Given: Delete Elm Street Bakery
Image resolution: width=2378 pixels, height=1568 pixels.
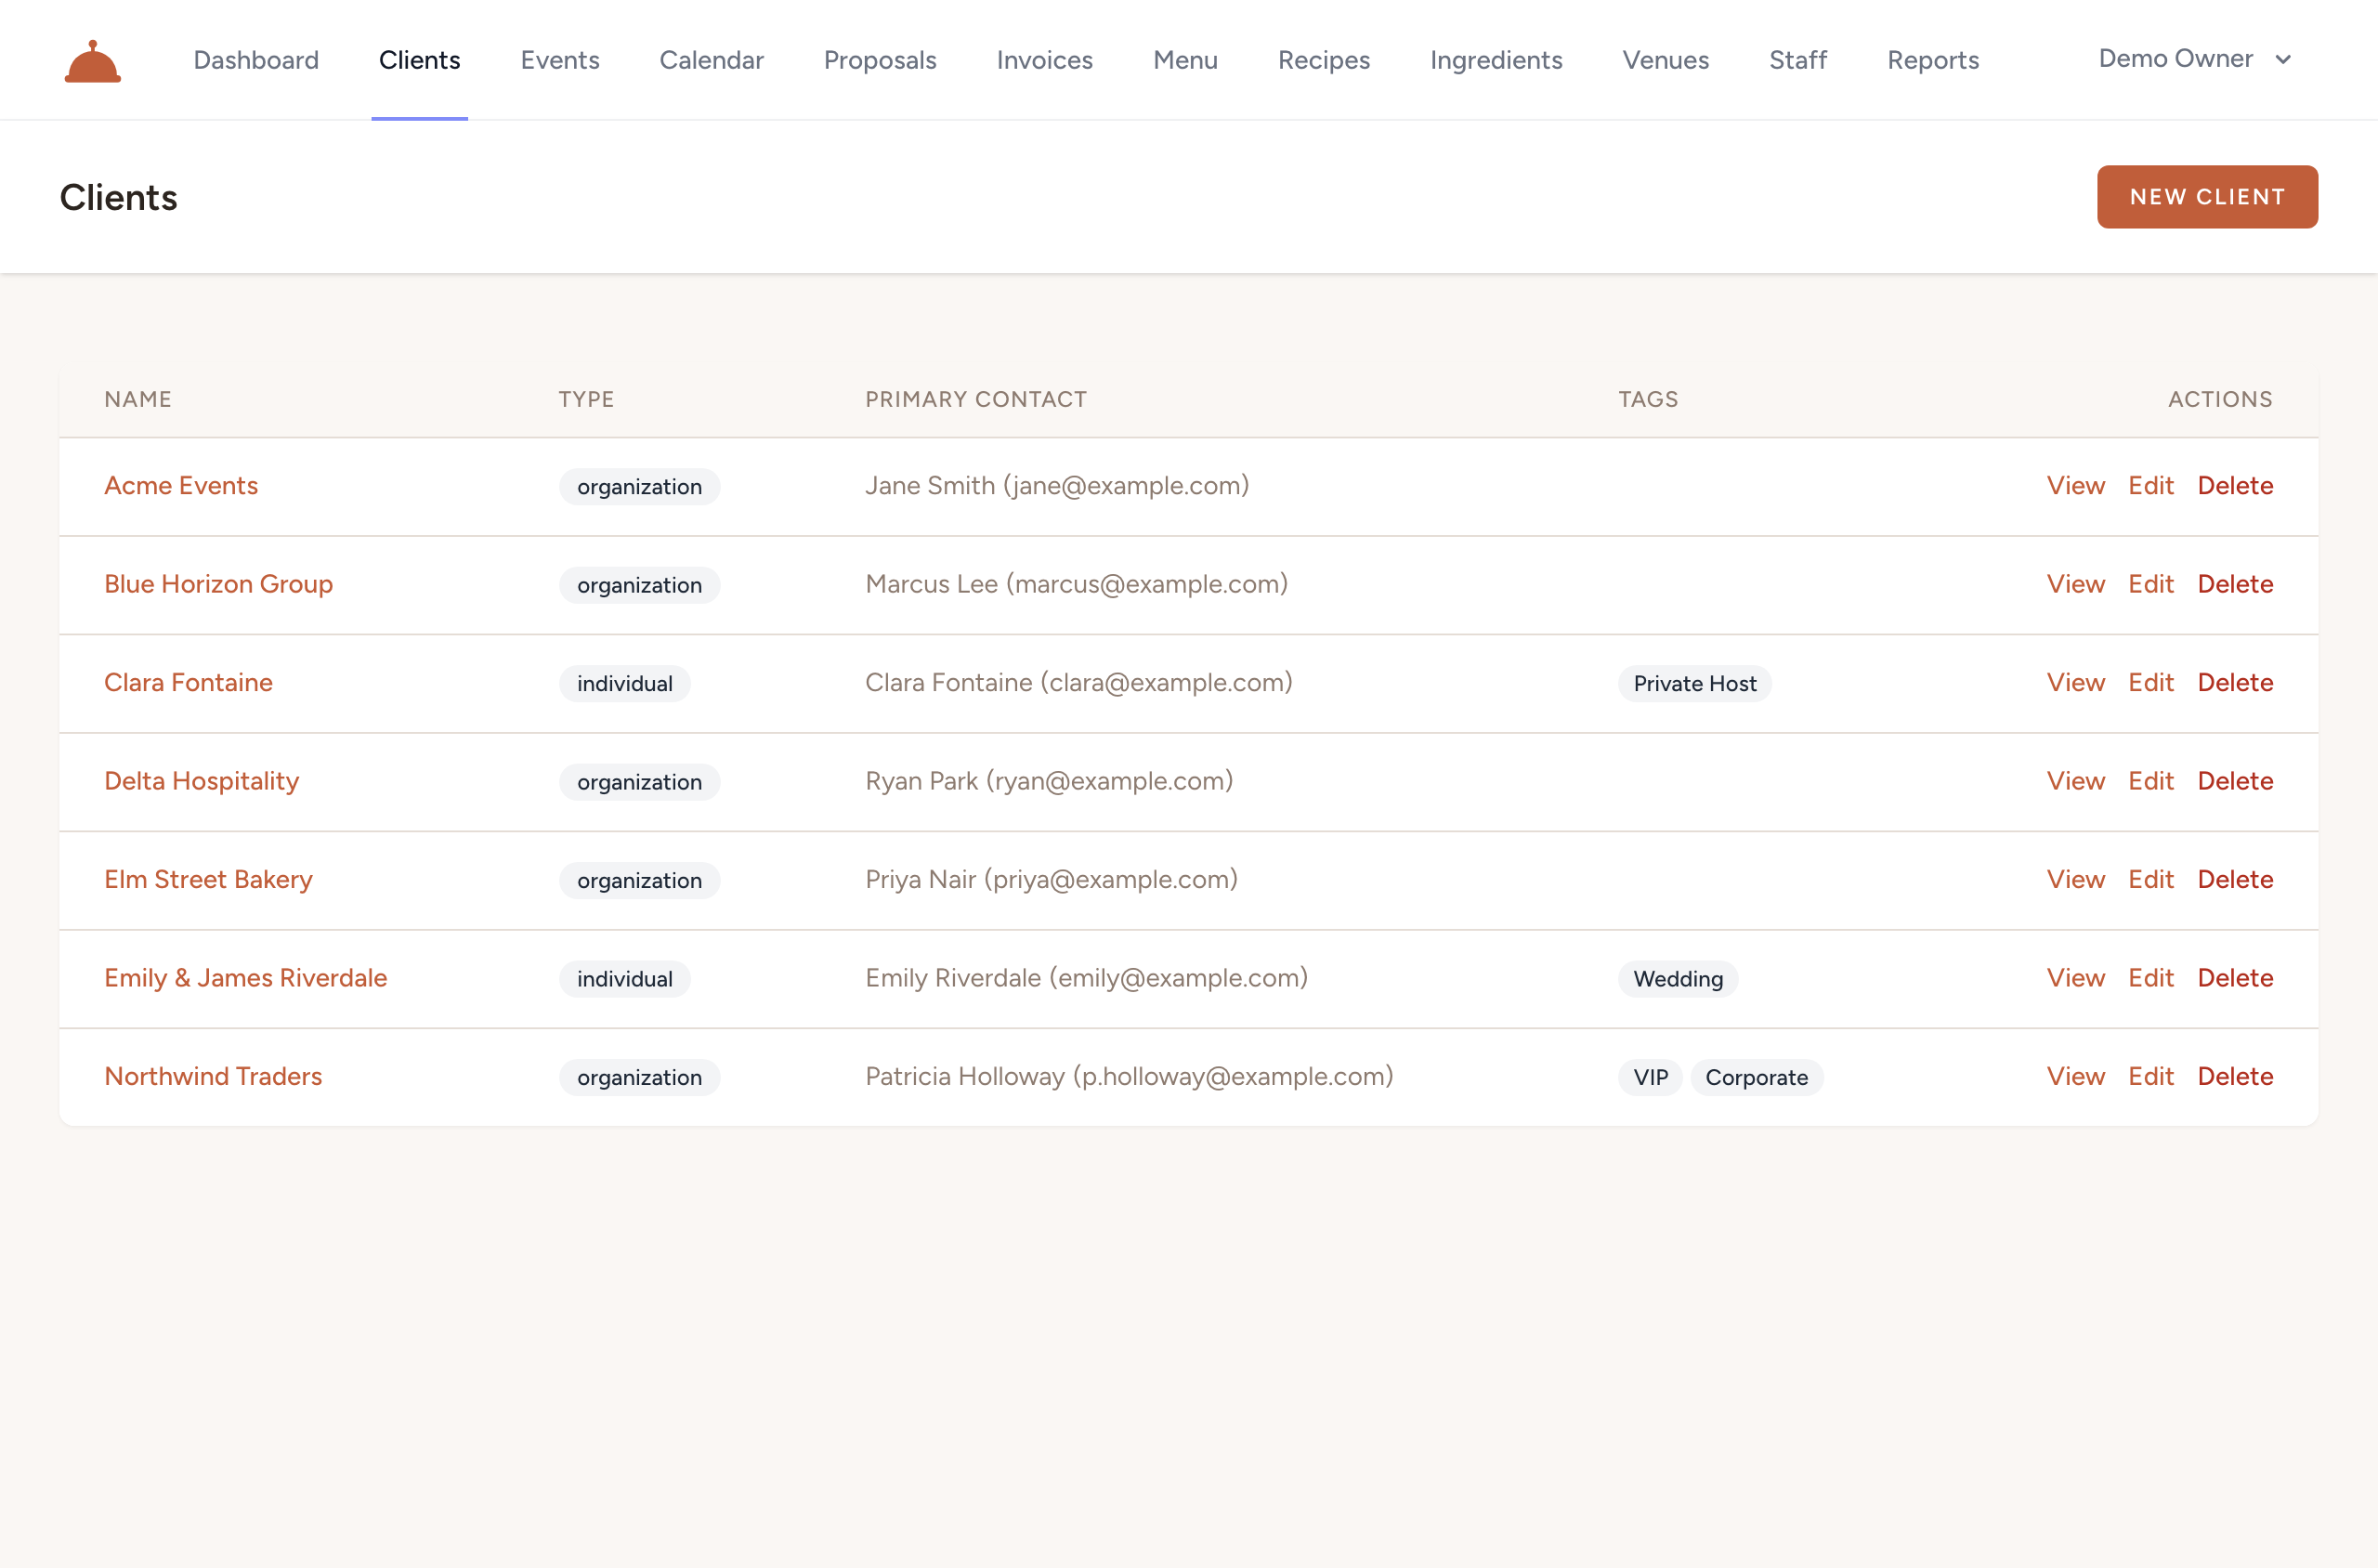Looking at the screenshot, I should pos(2234,880).
